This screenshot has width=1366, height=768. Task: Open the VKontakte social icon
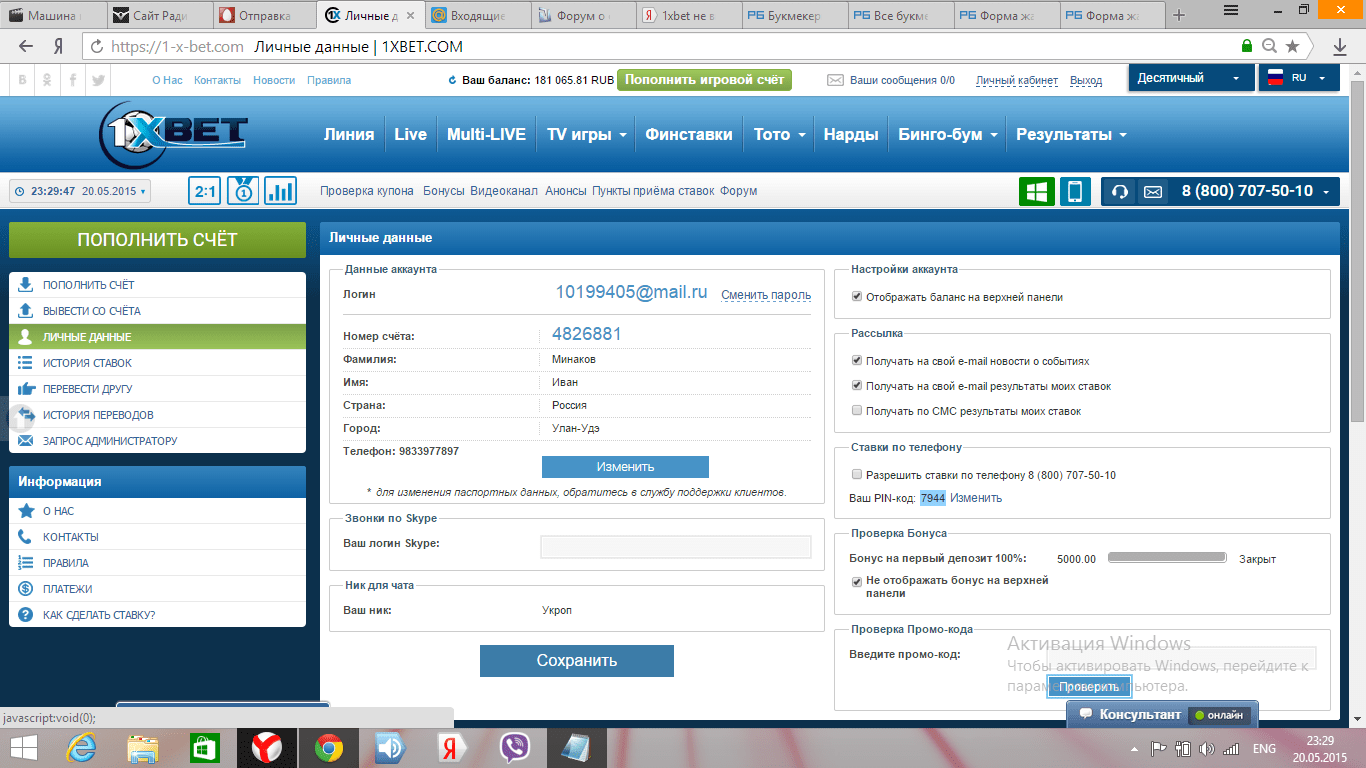[x=22, y=80]
